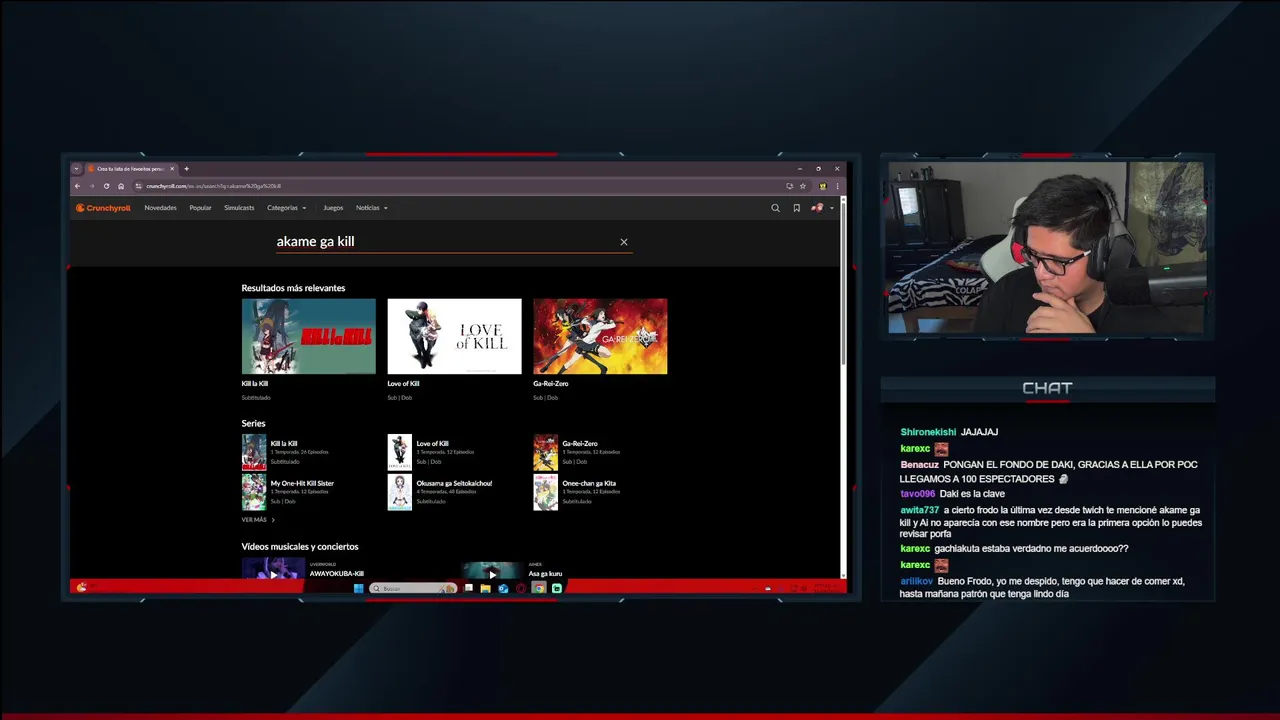Viewport: 1280px width, 720px height.
Task: Open Juegos in Crunchyroll navigation
Action: click(333, 208)
